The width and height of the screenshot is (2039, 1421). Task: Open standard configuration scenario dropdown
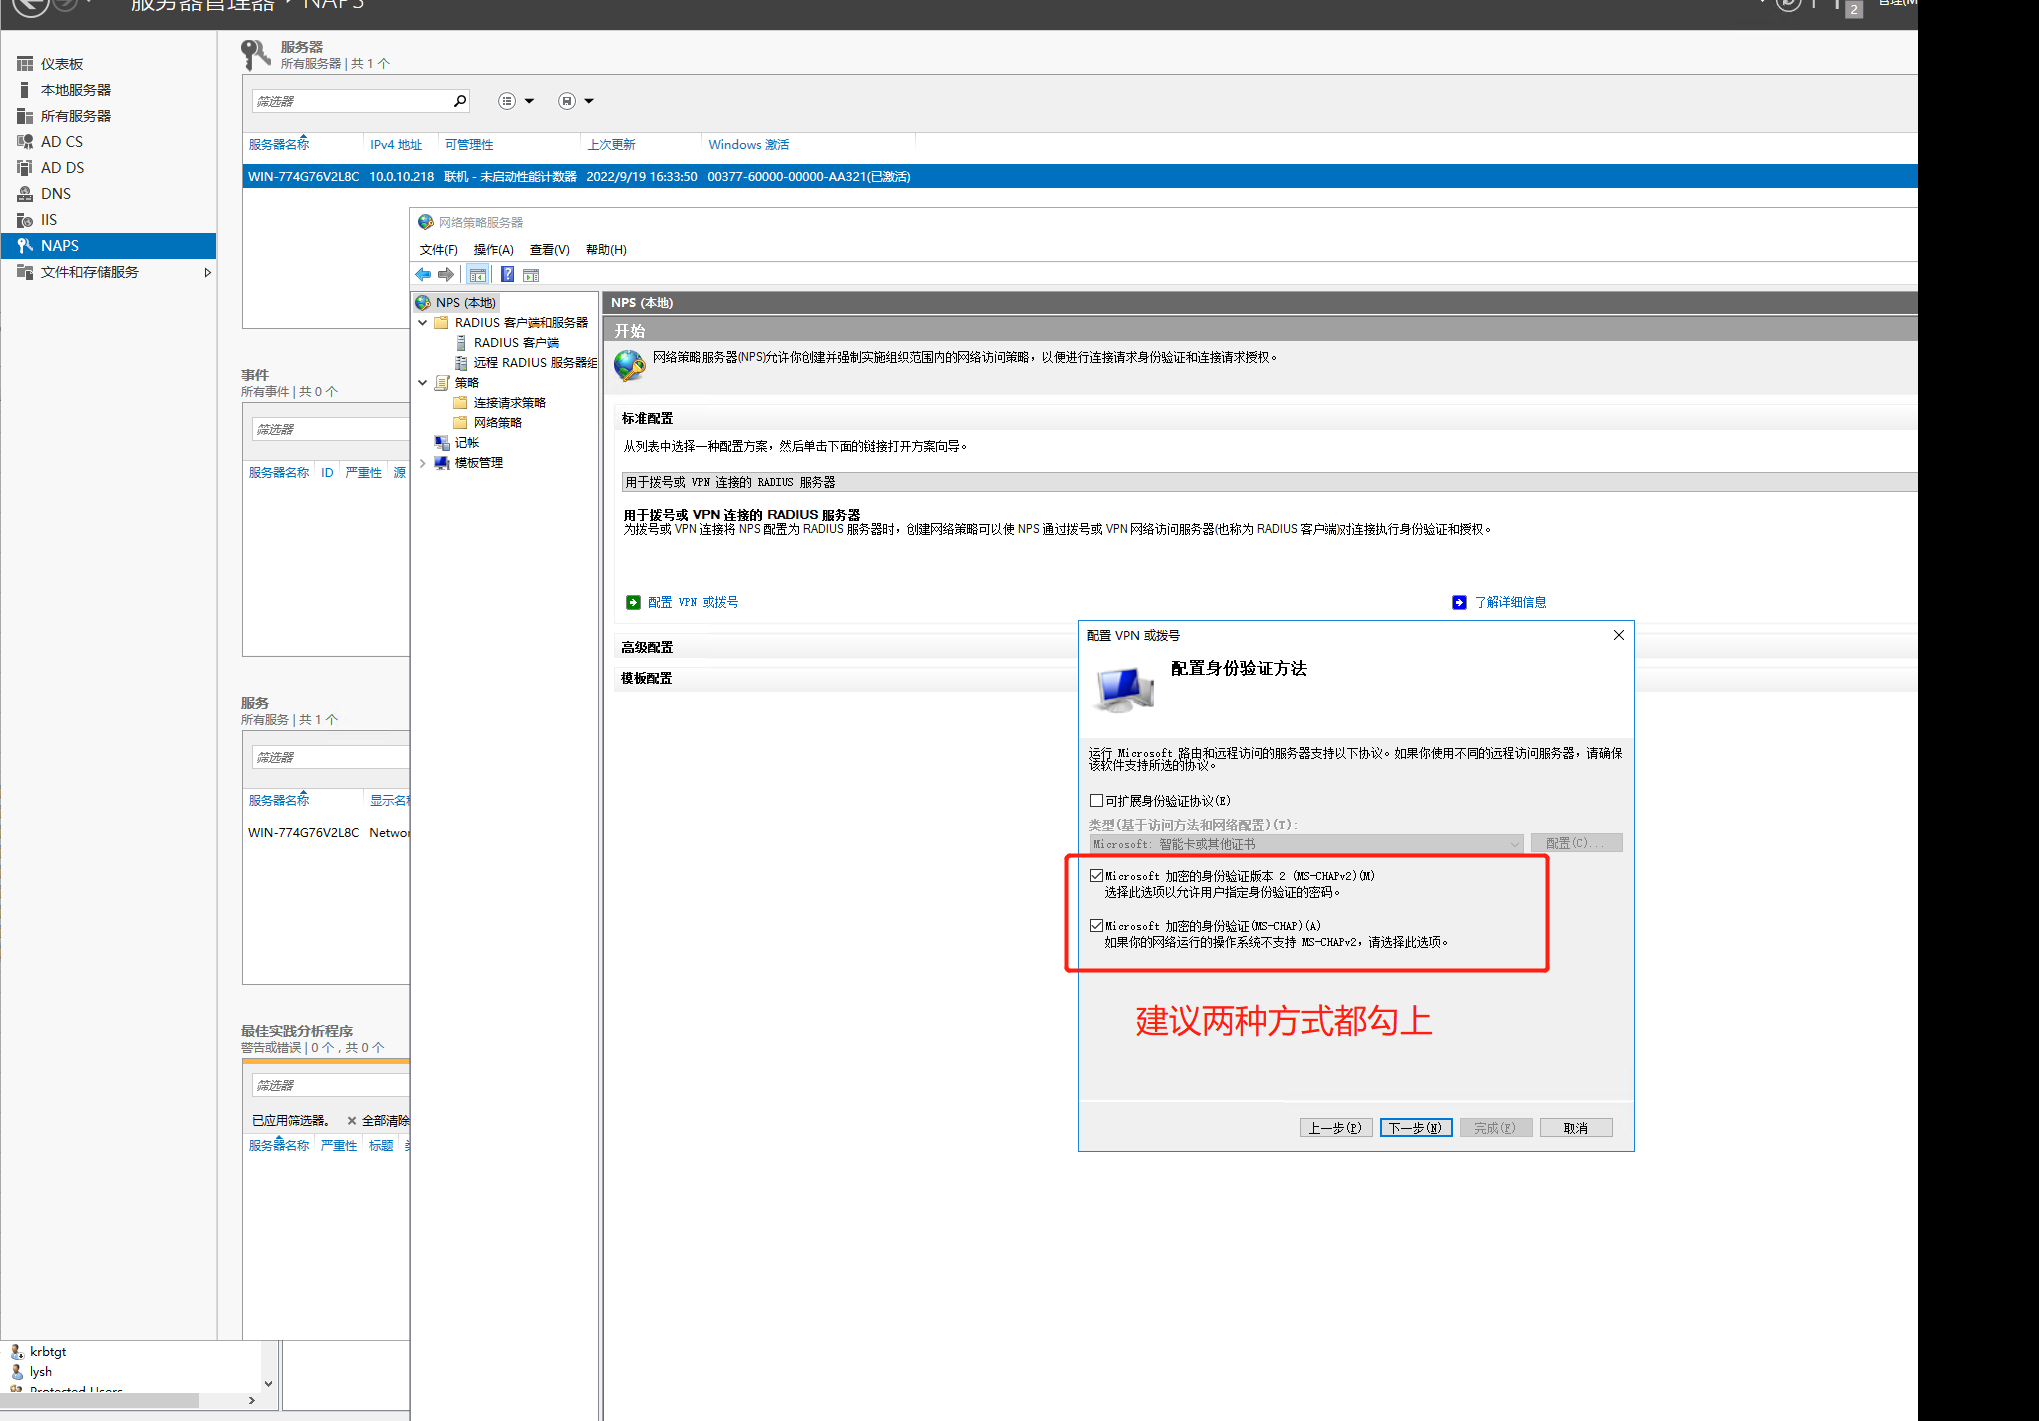(1269, 482)
